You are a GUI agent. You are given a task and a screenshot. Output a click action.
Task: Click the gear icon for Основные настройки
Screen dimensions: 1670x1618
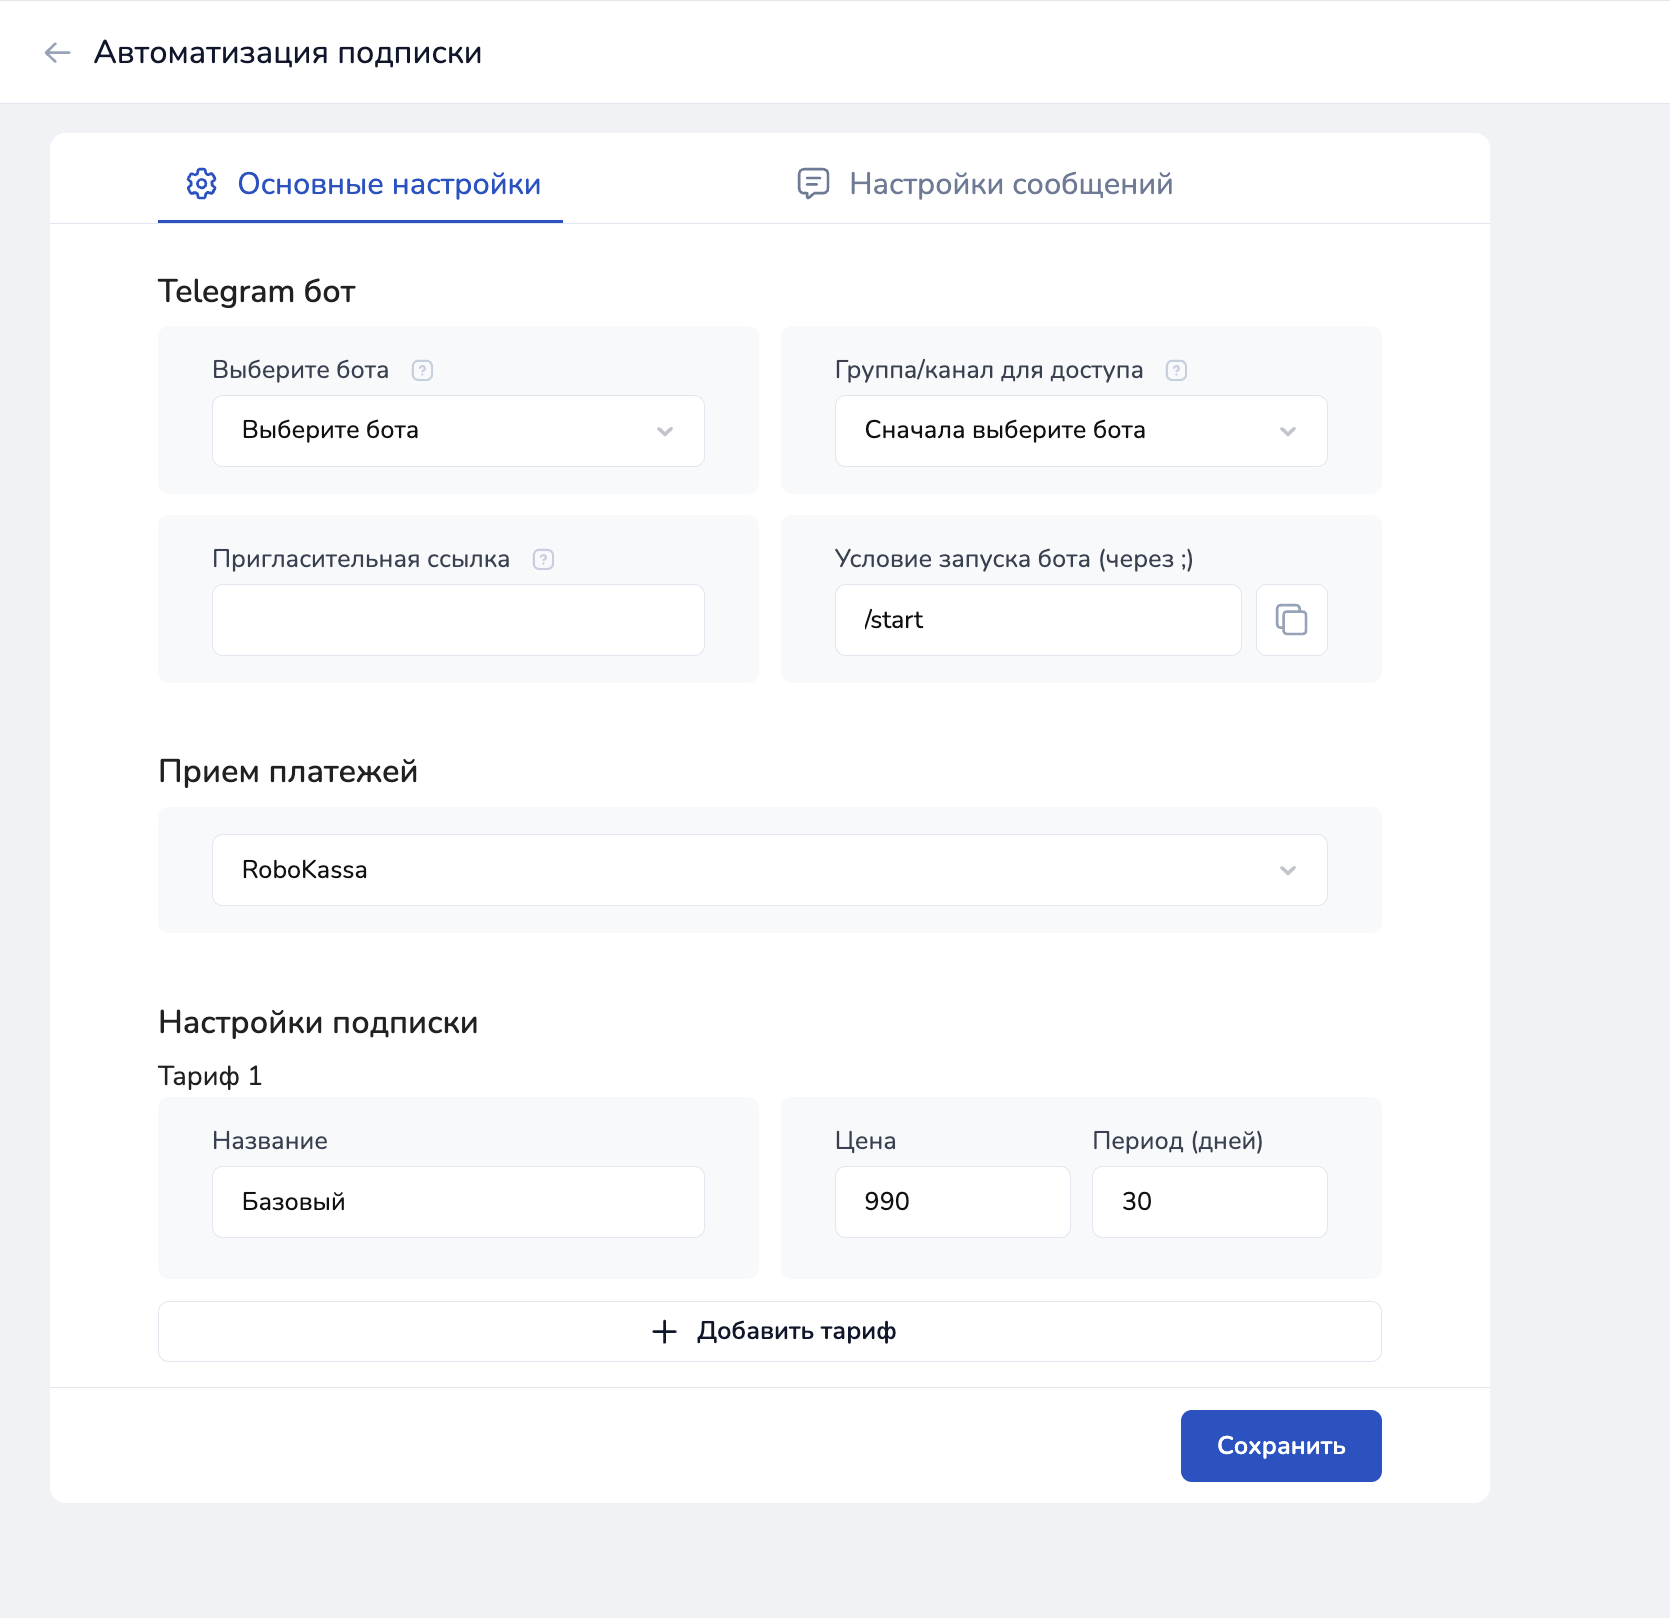point(201,184)
